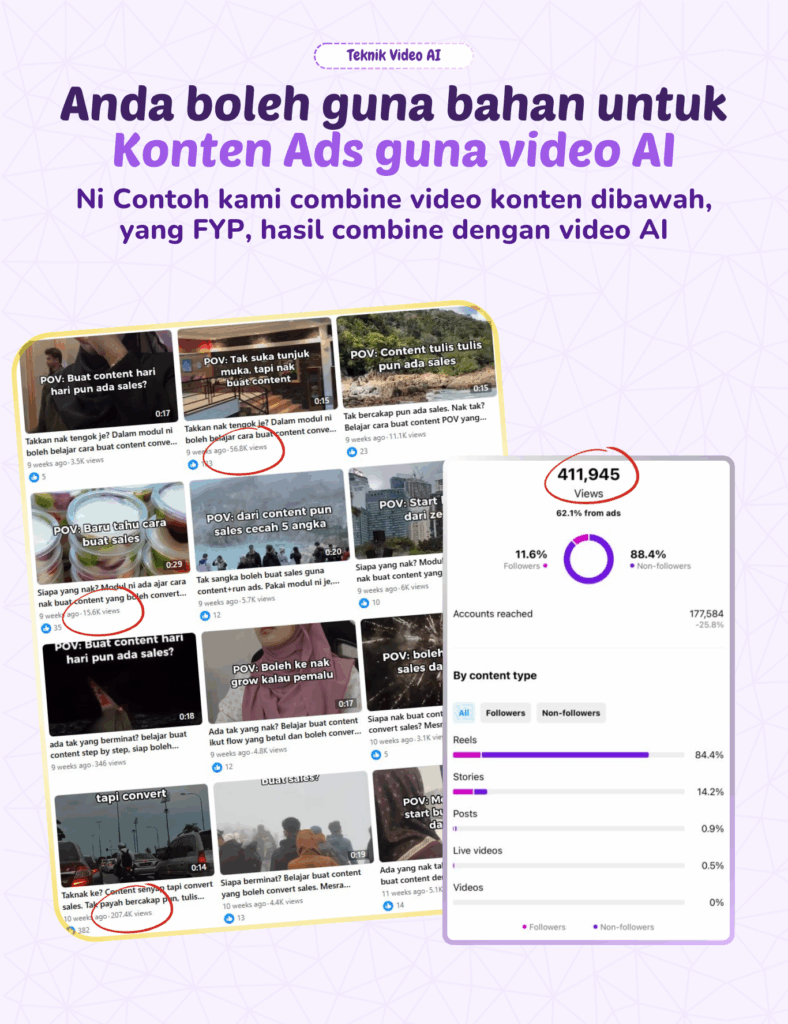Click the thumbs-up icon beside 35 likes

tap(44, 627)
